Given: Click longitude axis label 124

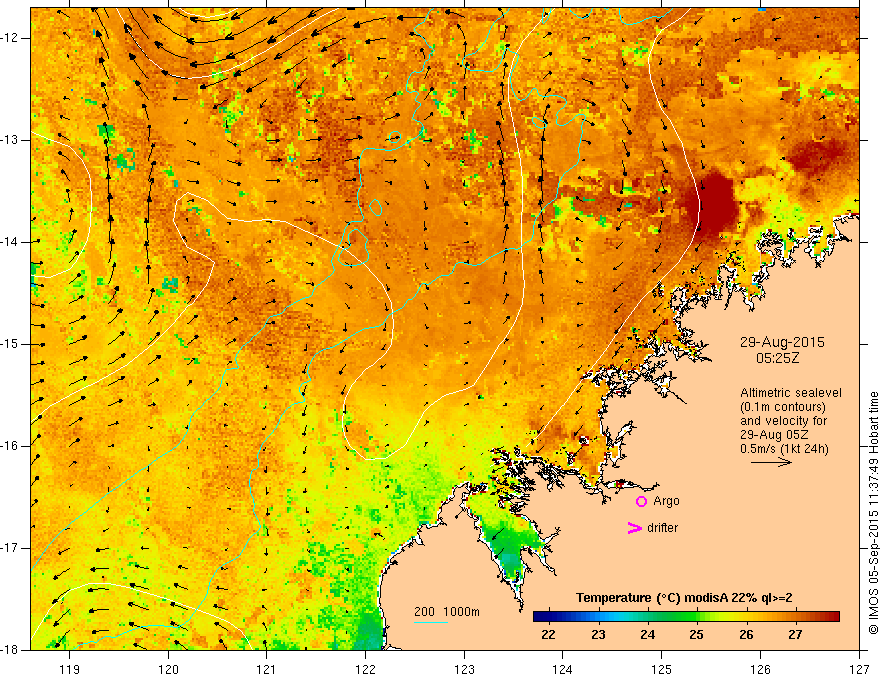Looking at the screenshot, I should [x=562, y=669].
